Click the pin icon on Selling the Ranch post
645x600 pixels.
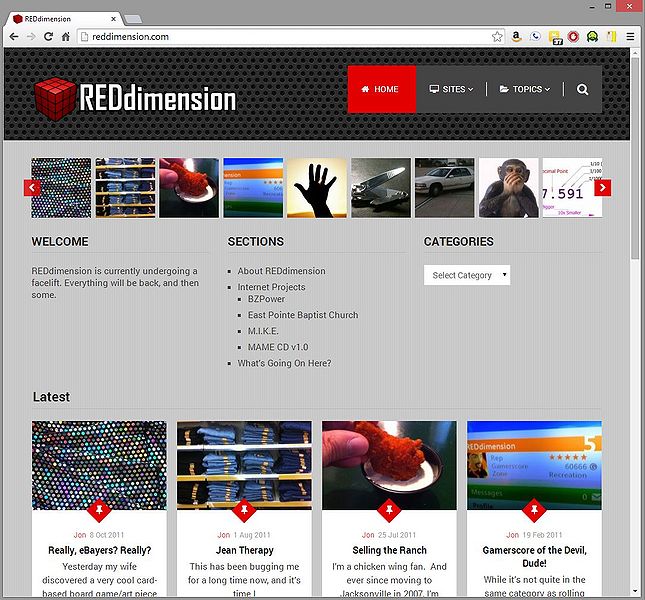[389, 510]
